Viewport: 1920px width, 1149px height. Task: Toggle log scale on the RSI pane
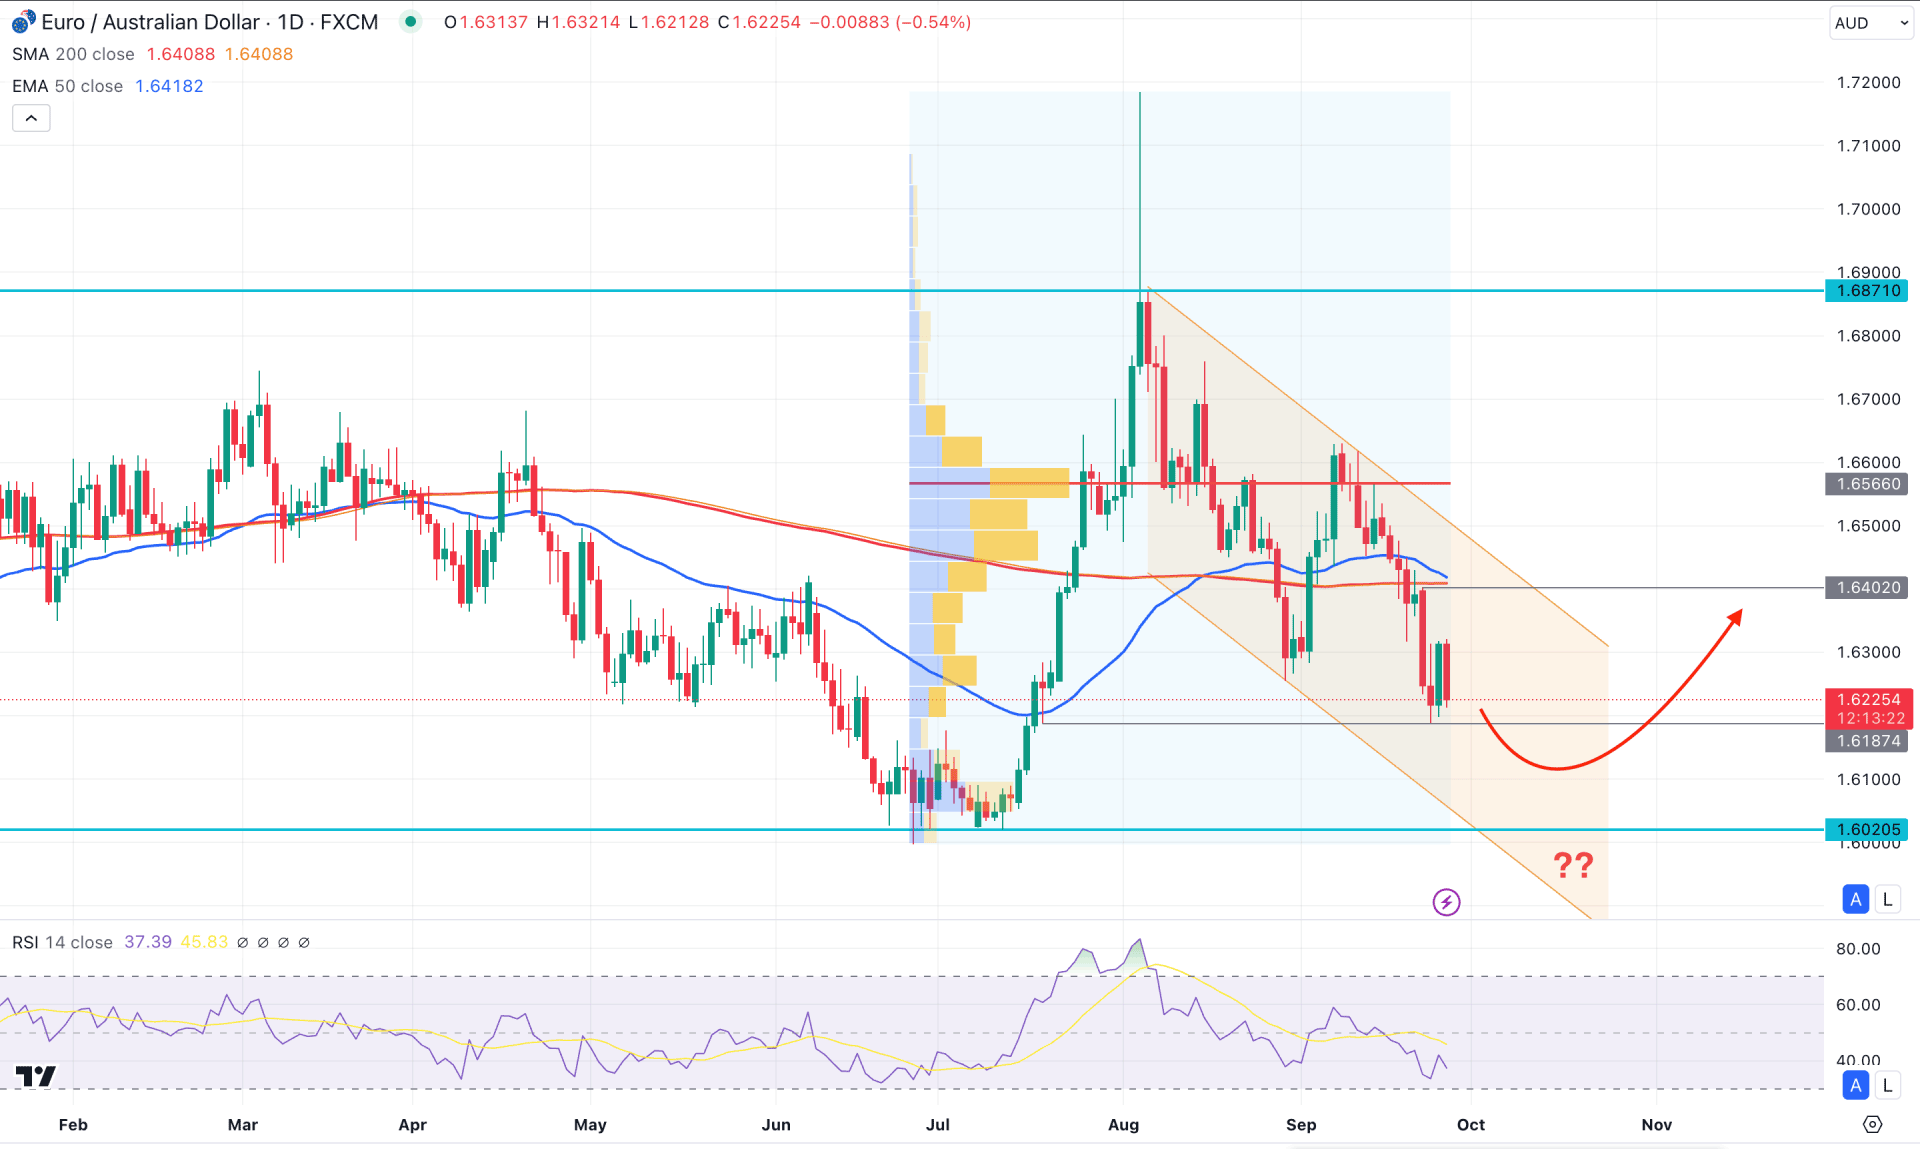(1887, 1084)
